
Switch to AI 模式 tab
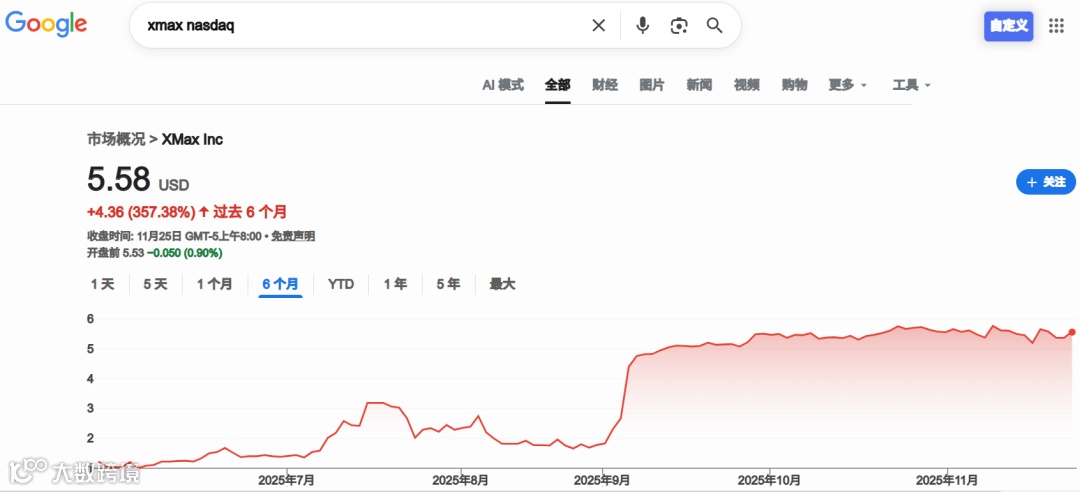[503, 85]
